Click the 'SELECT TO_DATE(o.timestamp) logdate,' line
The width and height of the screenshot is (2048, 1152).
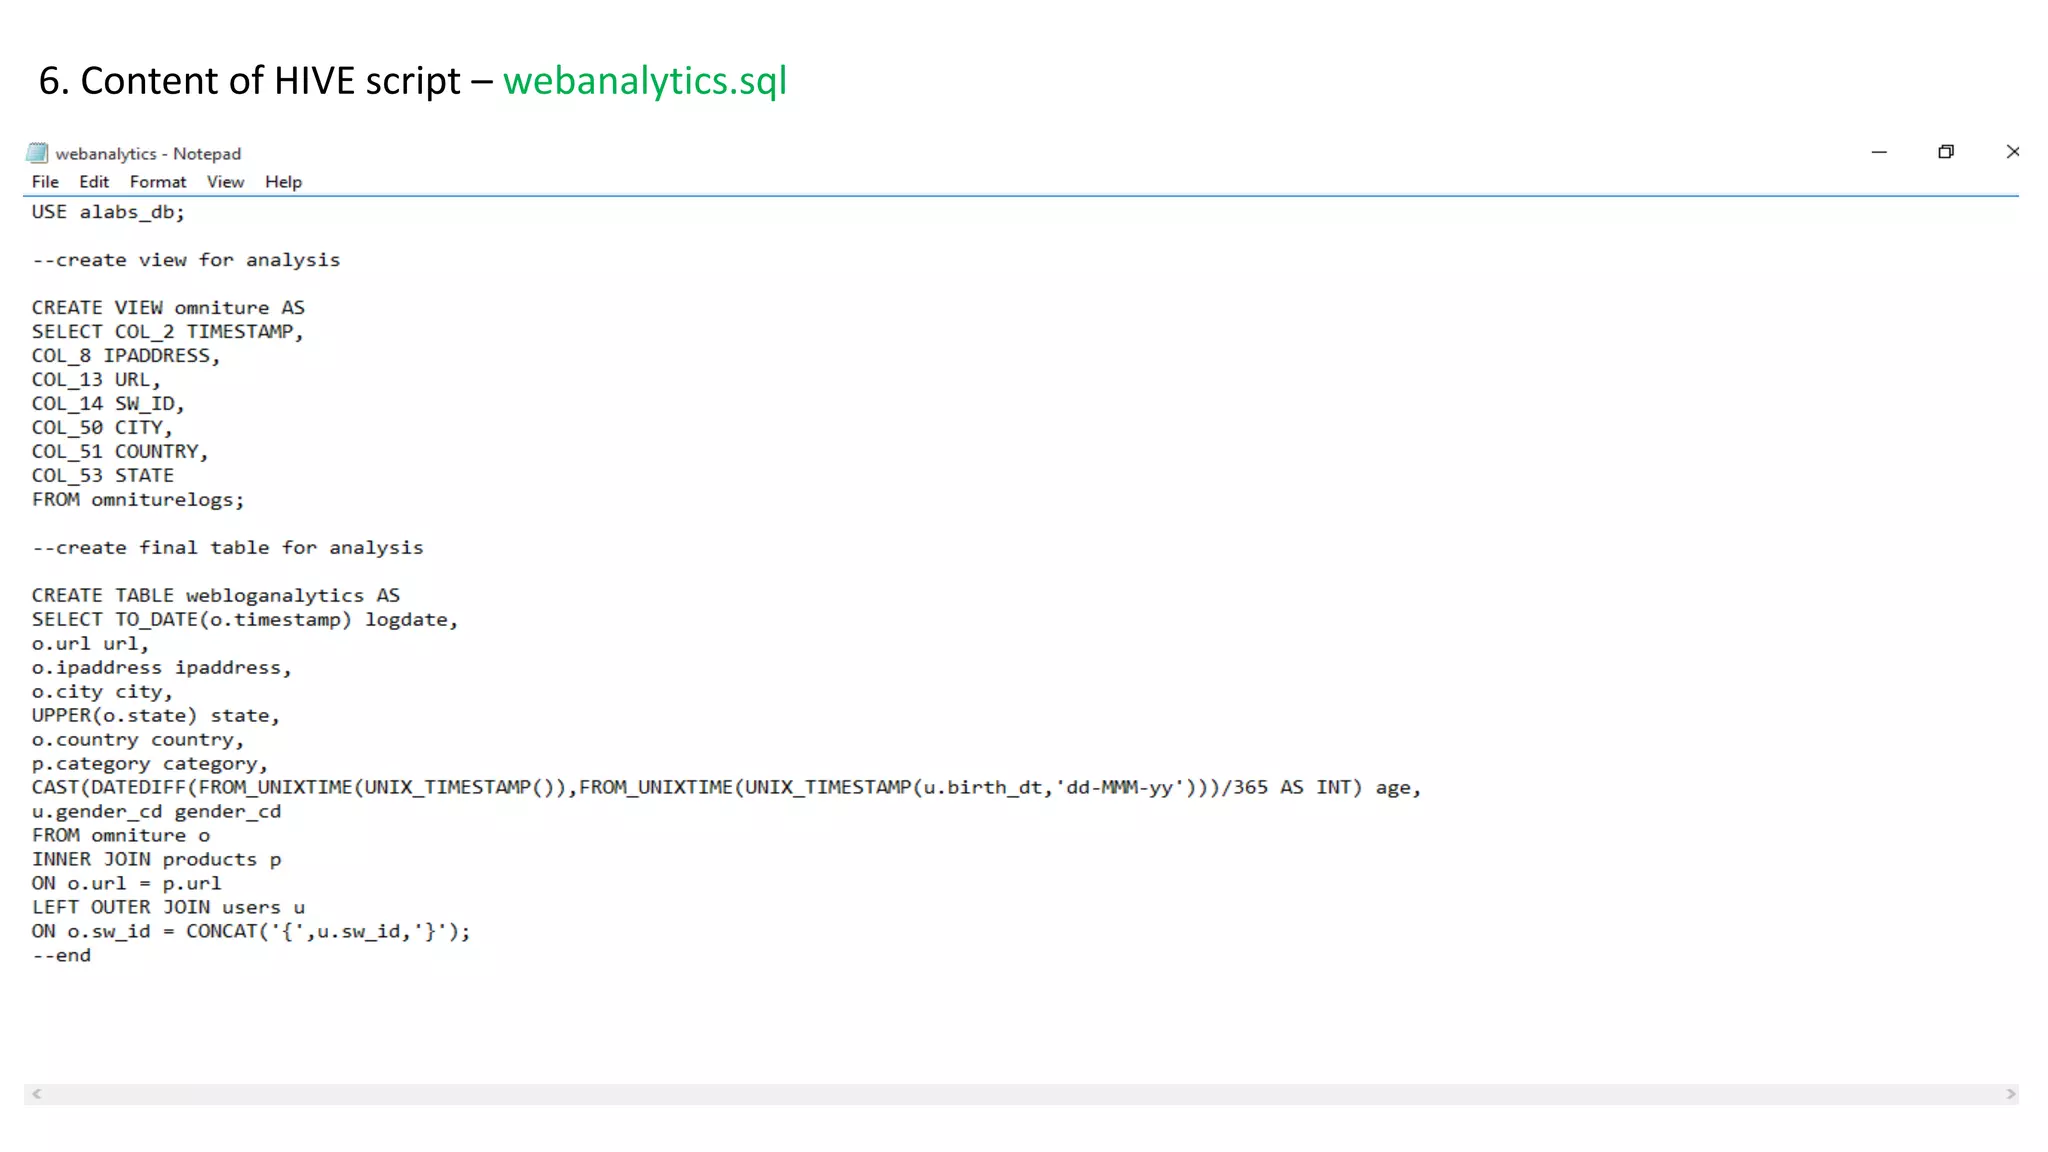(x=245, y=620)
